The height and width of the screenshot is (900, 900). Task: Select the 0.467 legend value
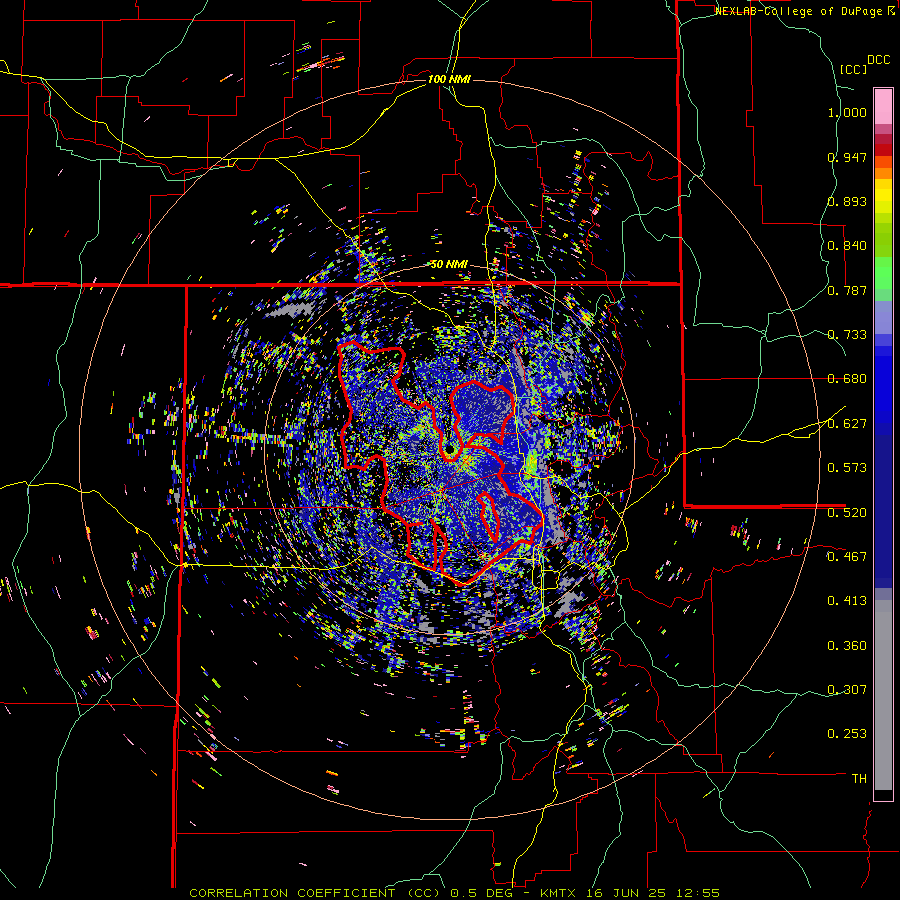(x=847, y=557)
